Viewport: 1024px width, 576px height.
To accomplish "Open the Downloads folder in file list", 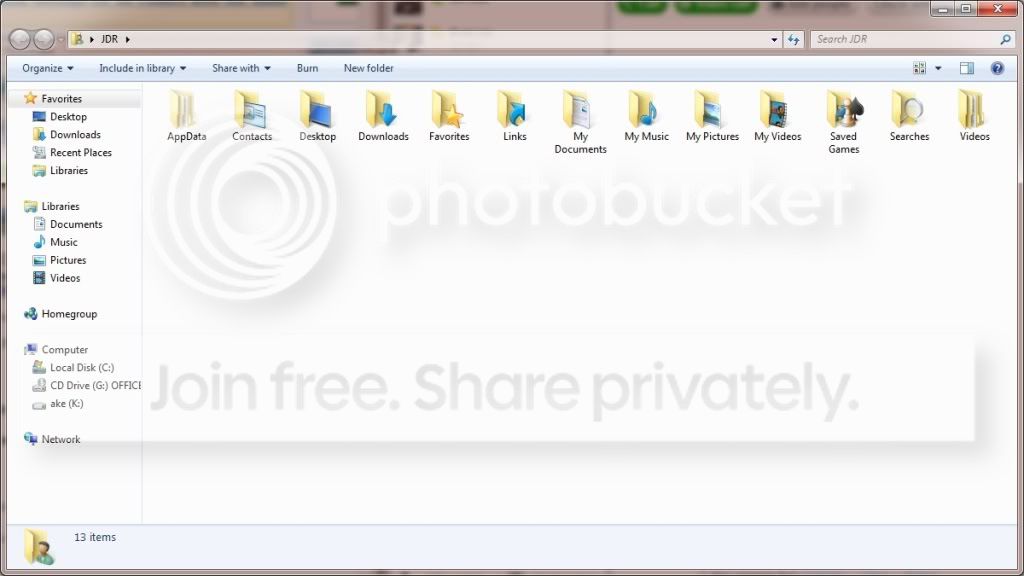I will pyautogui.click(x=383, y=116).
